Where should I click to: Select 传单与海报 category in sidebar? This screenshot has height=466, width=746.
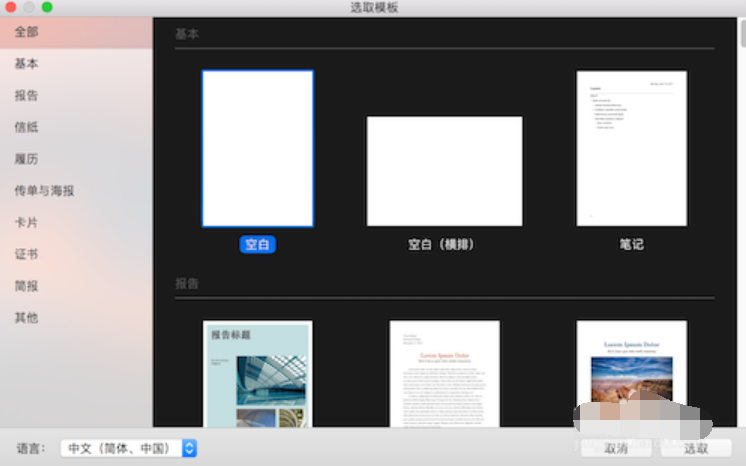click(44, 191)
